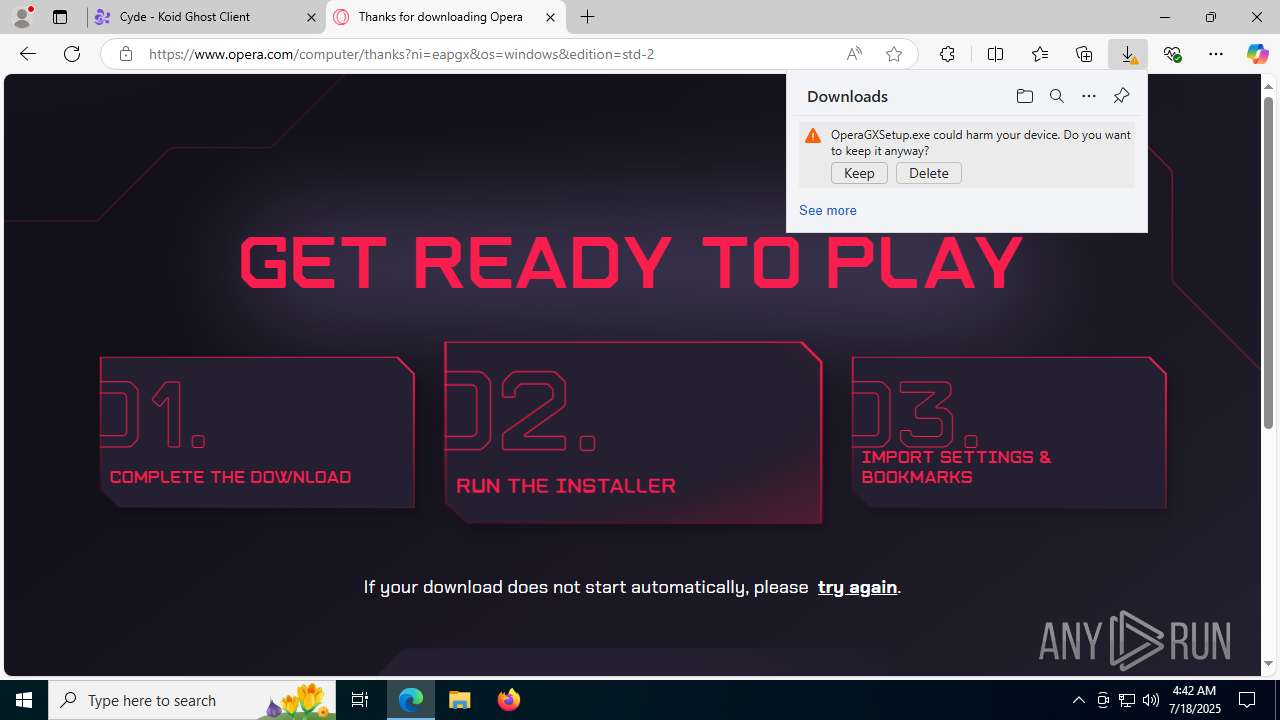The image size is (1280, 720).
Task: Toggle the Downloads toolbar button
Action: pyautogui.click(x=1128, y=54)
